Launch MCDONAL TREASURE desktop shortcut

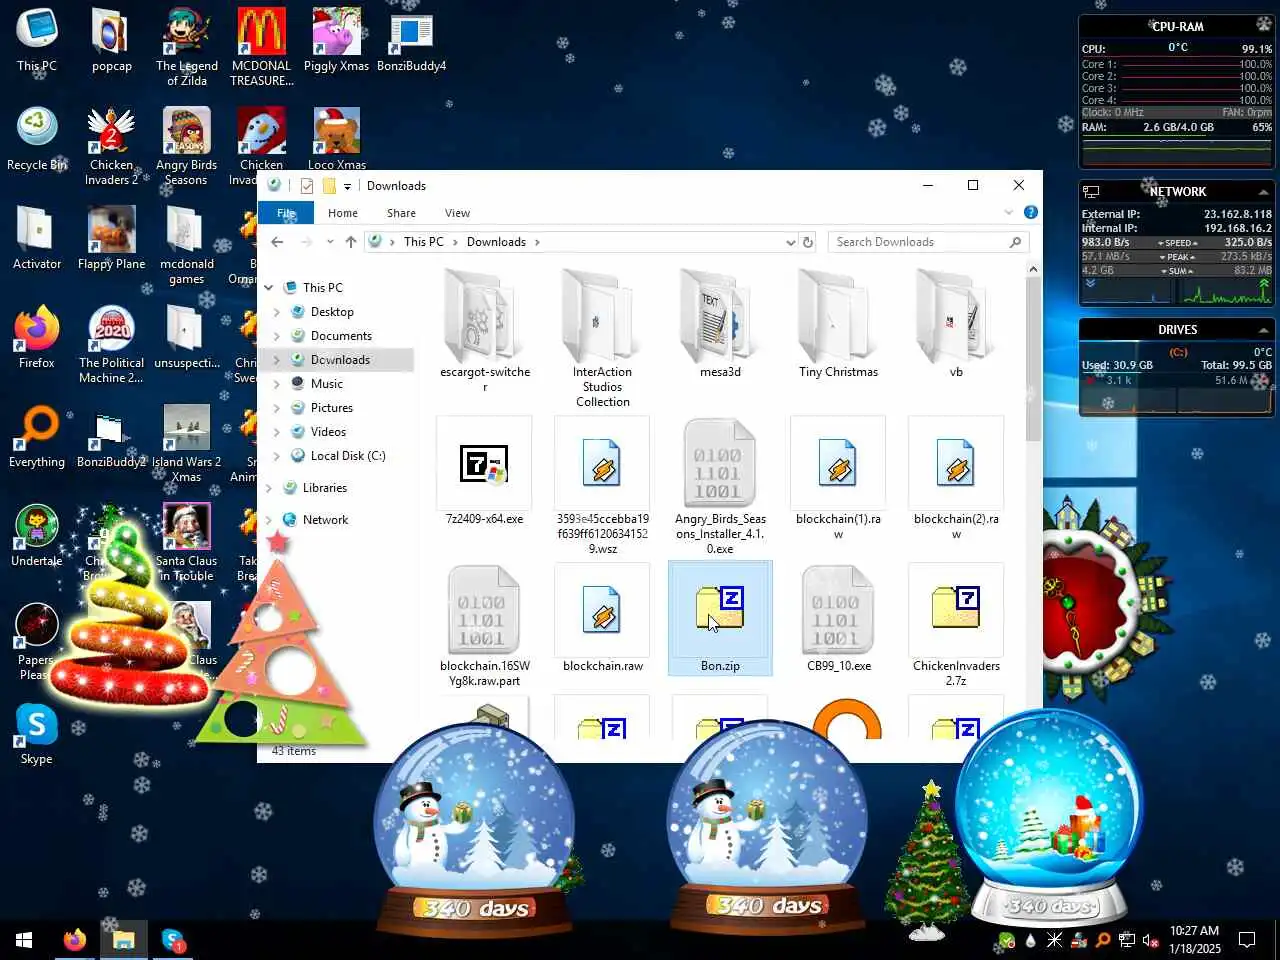261,47
